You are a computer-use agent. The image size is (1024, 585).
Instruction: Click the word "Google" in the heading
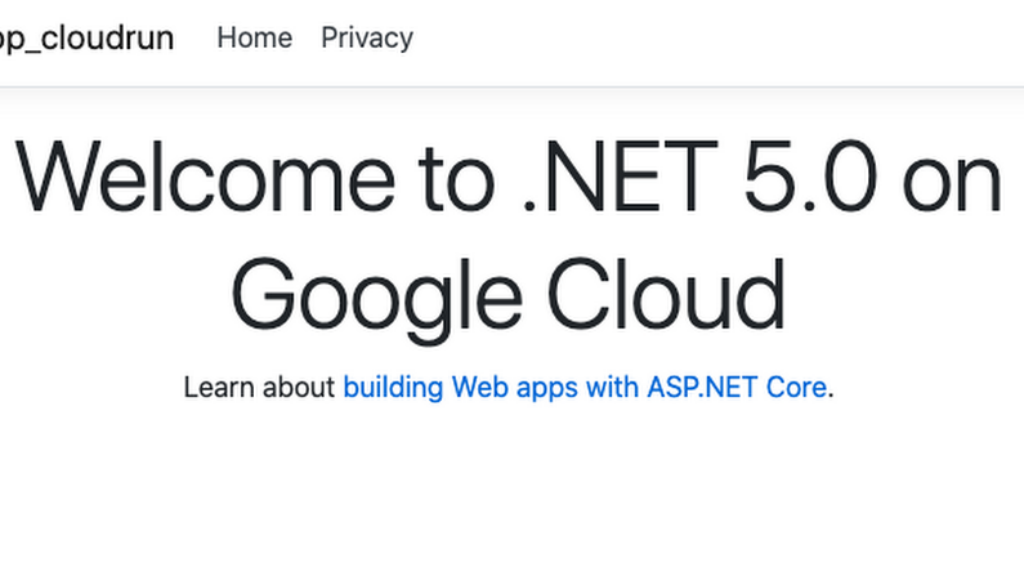pyautogui.click(x=376, y=295)
